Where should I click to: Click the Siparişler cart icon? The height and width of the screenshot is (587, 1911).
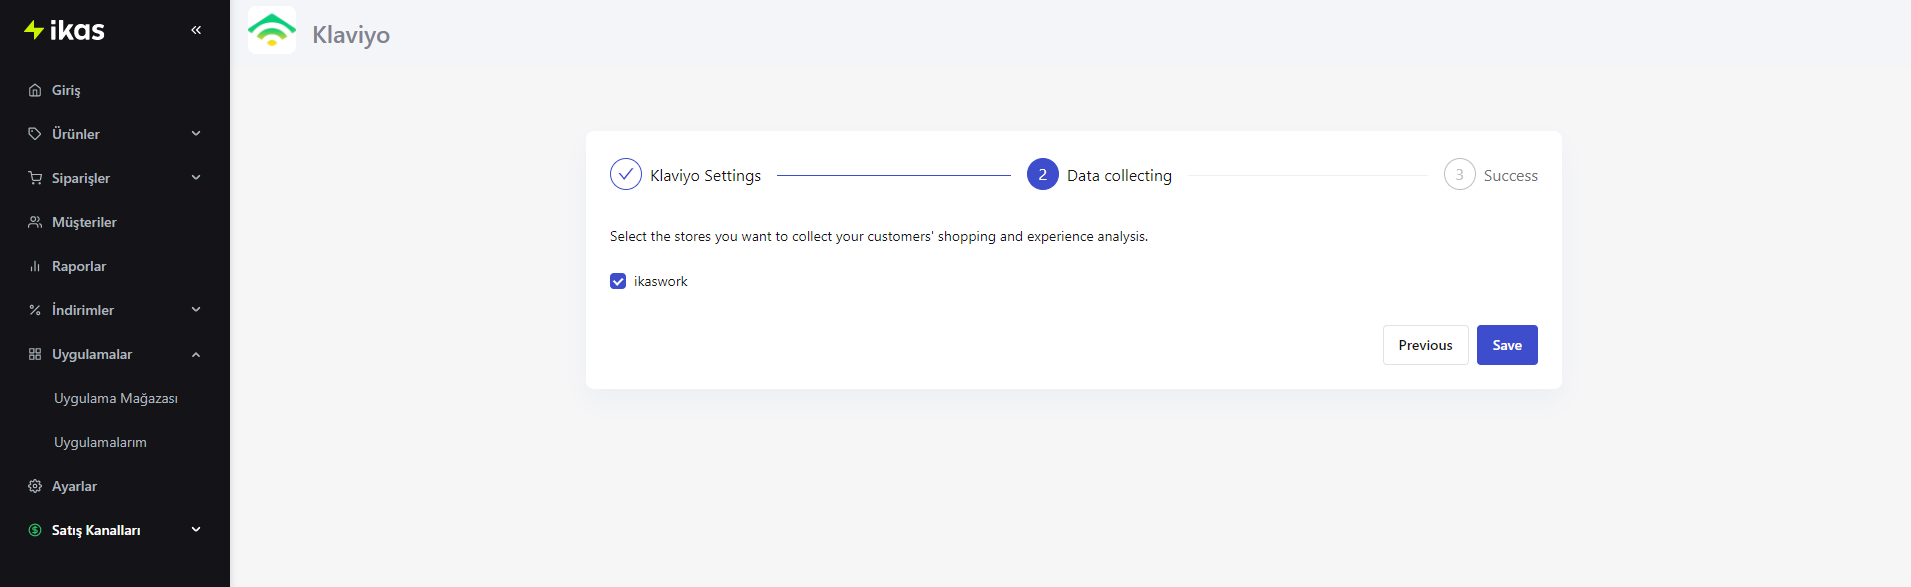point(35,178)
